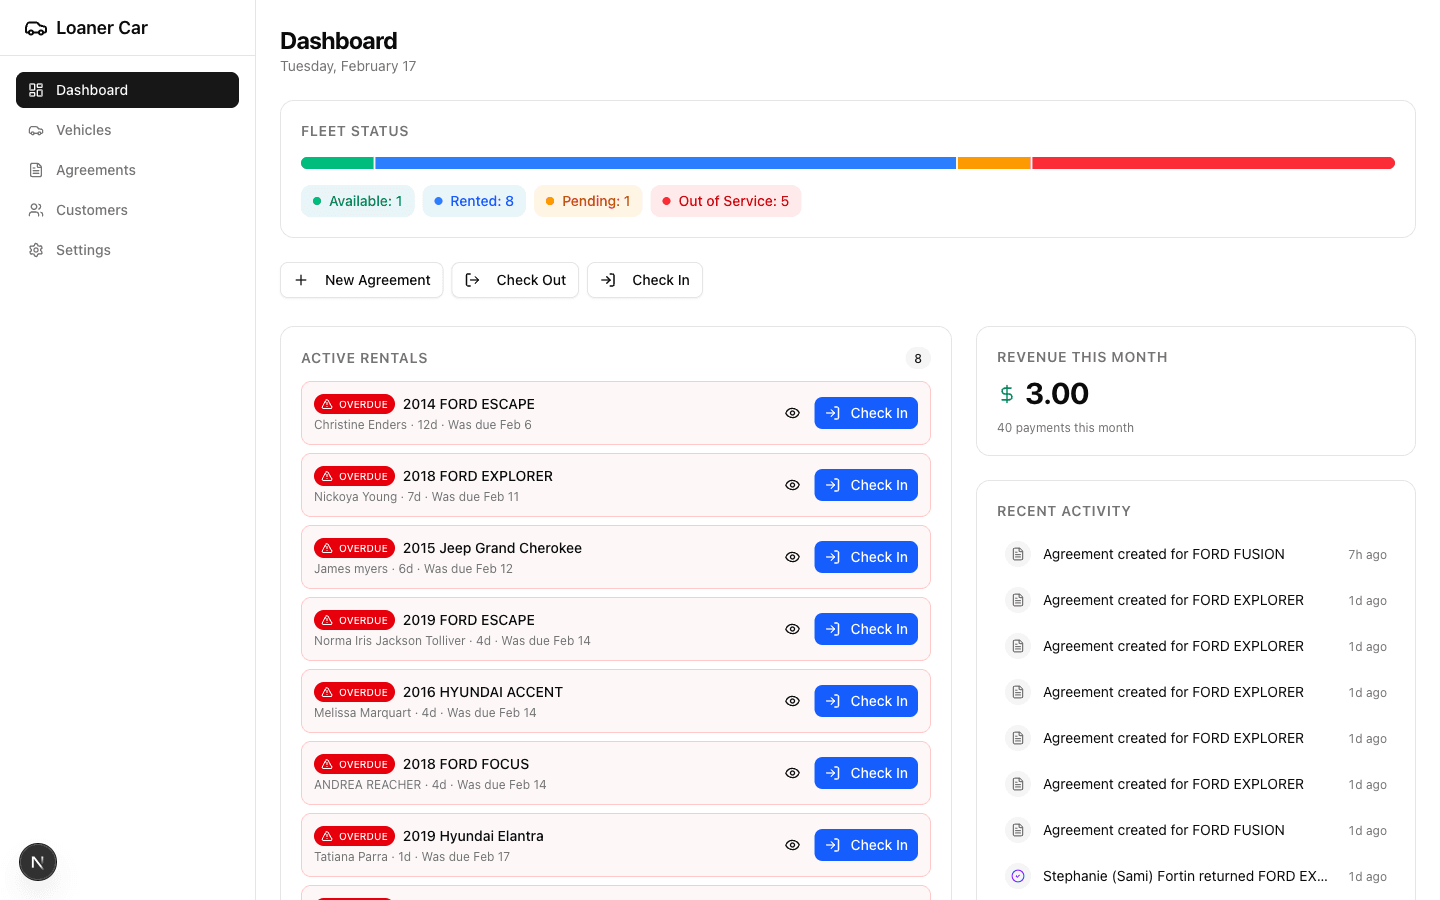Screen dimensions: 1440x900
Task: Click the red Out of Service fleet bar segment
Action: (1213, 163)
